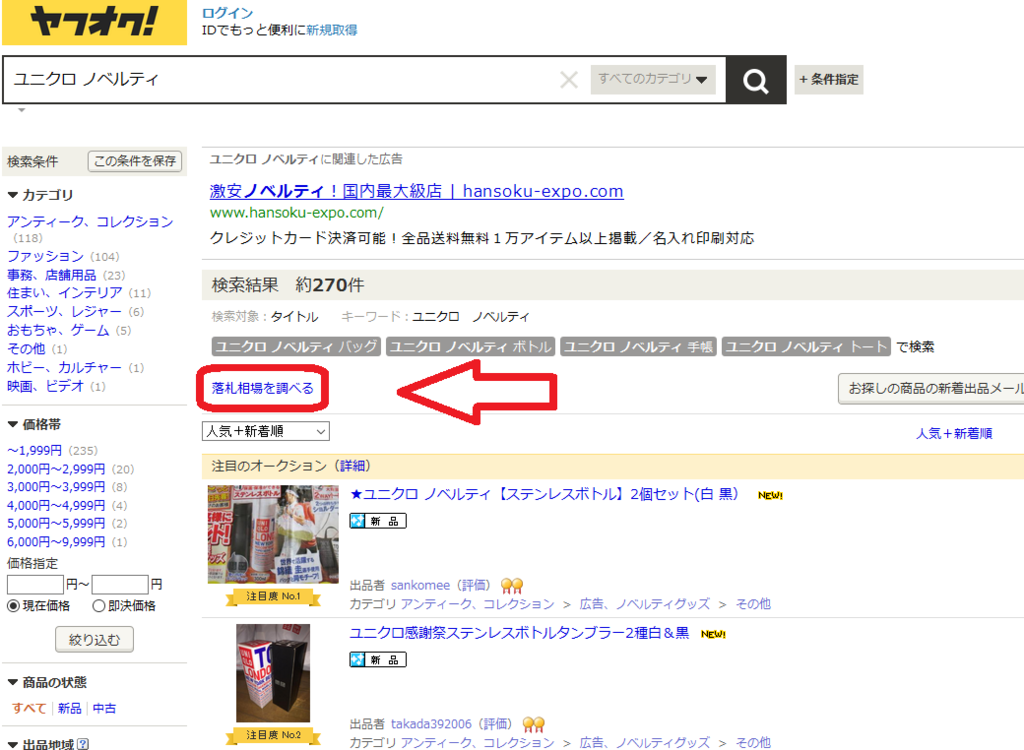Open the ユニクロ感謝祭ステンレスボトルタンブラー listing title
Screen dimensions: 1024x750
pos(519,632)
